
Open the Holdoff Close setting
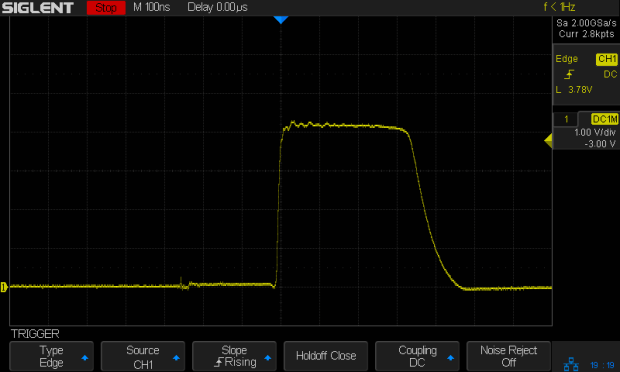(x=326, y=356)
